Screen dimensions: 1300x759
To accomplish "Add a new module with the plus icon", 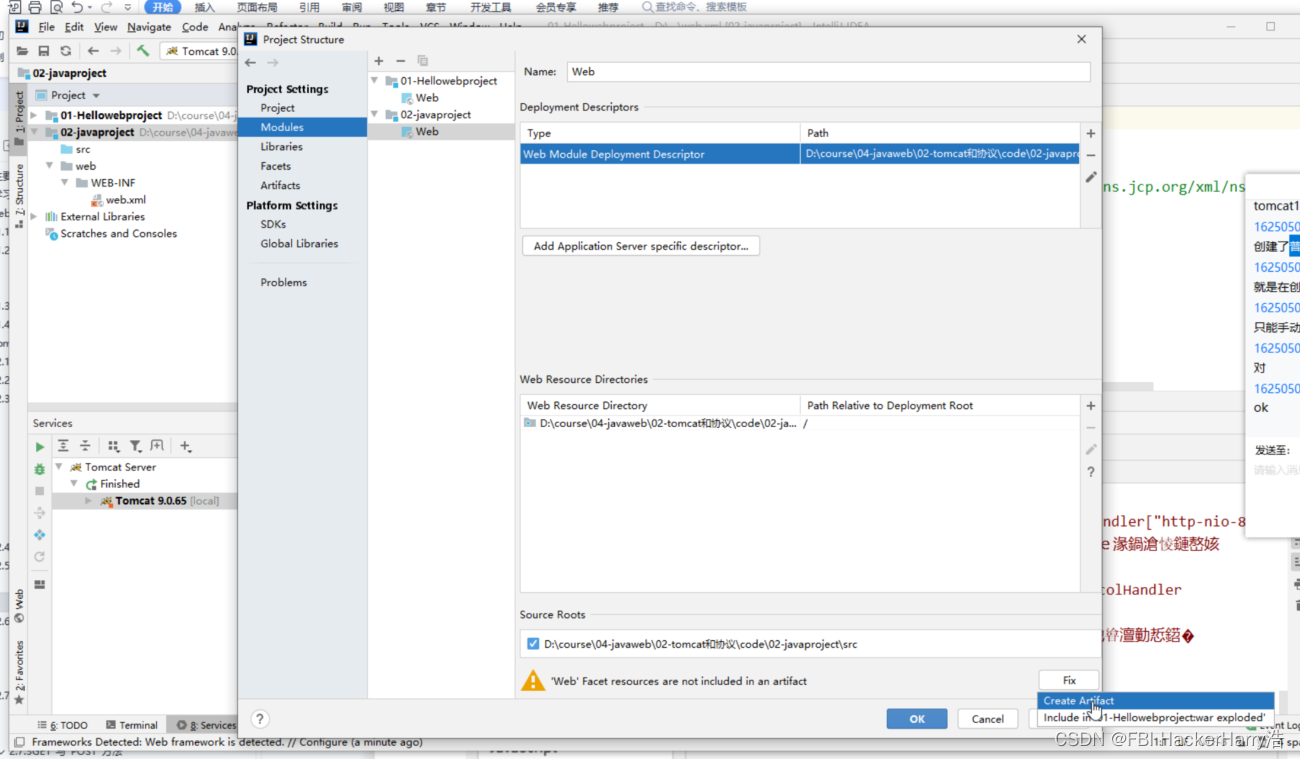I will (379, 61).
